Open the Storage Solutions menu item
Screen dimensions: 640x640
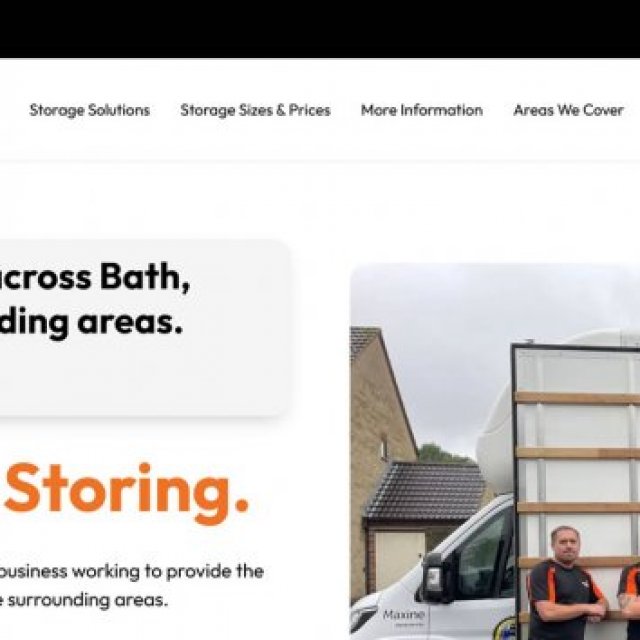pyautogui.click(x=90, y=110)
